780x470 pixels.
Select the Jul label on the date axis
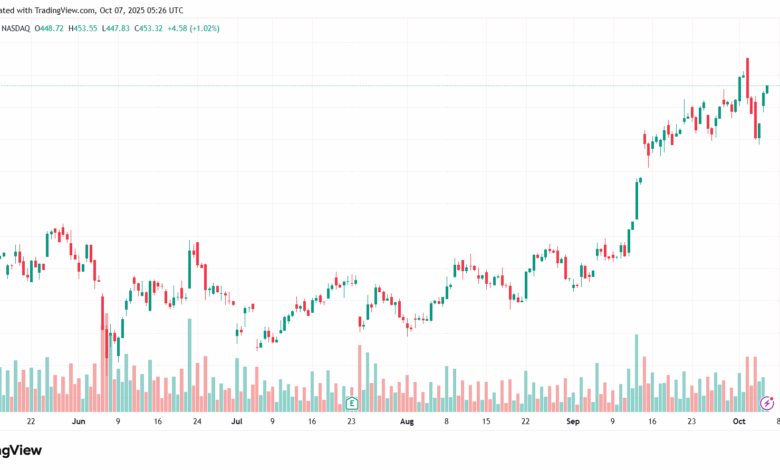coord(237,421)
